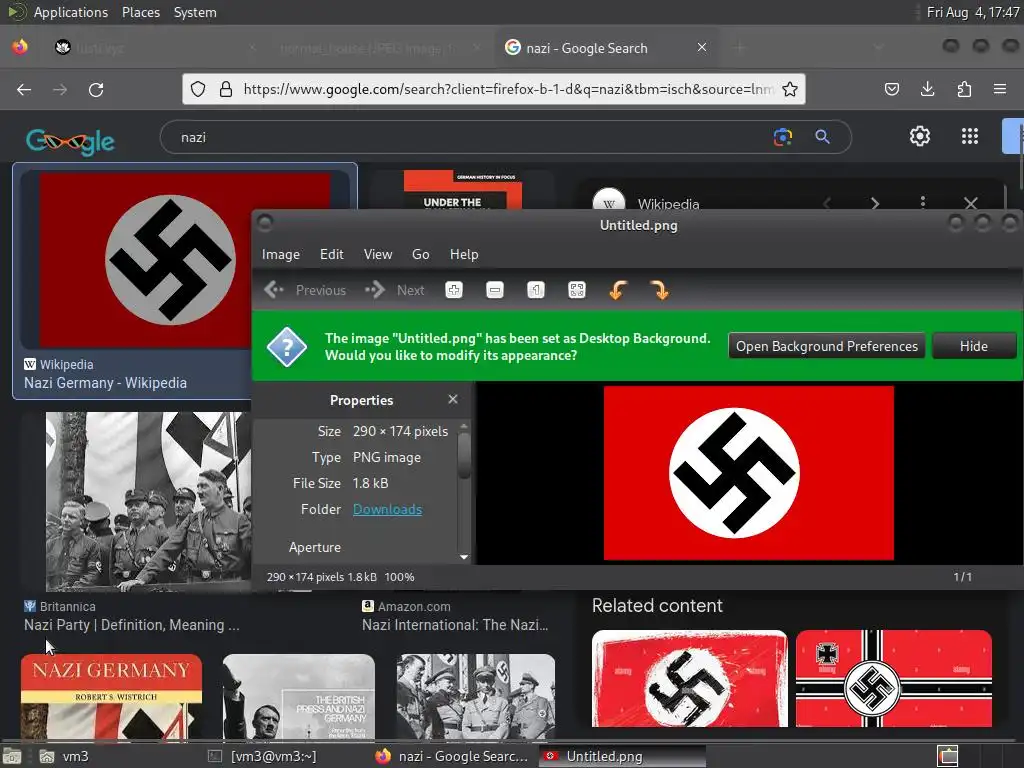Open Firefox downloads panel
The width and height of the screenshot is (1024, 768).
point(927,89)
